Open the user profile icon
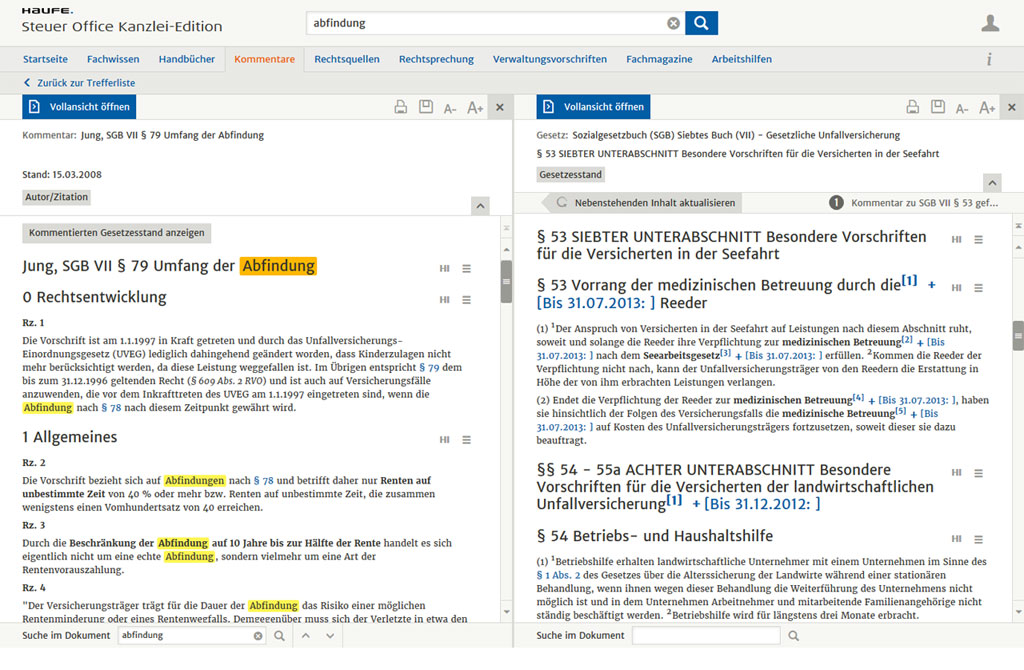 click(x=990, y=24)
